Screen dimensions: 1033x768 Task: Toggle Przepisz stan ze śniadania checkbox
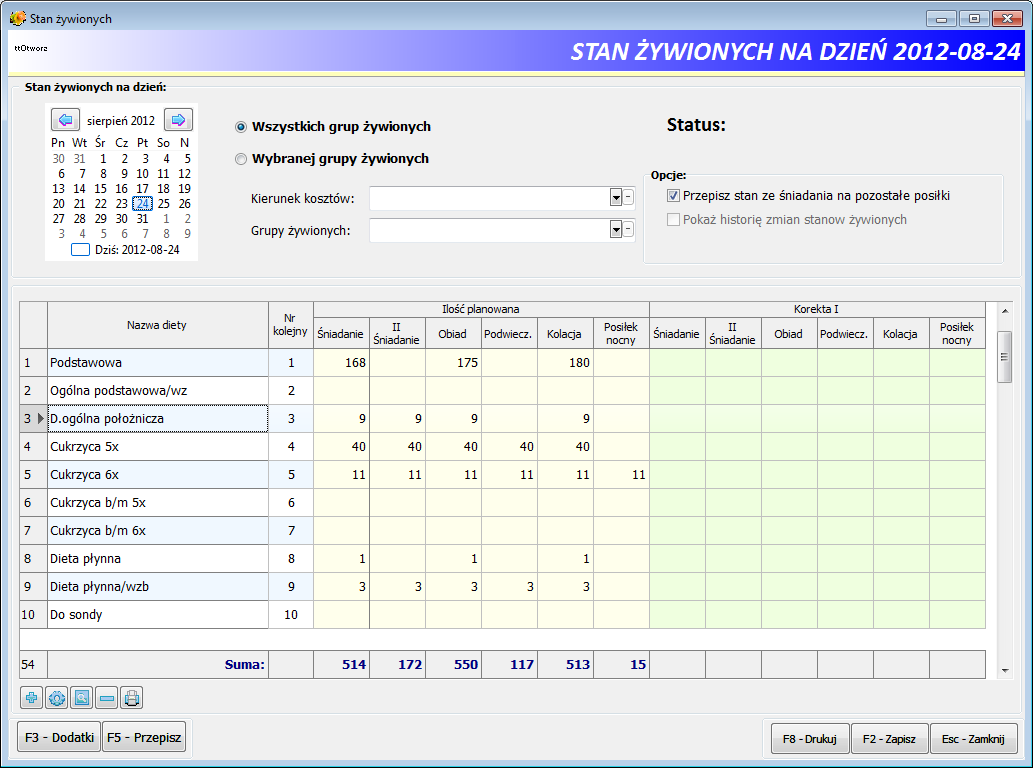673,196
